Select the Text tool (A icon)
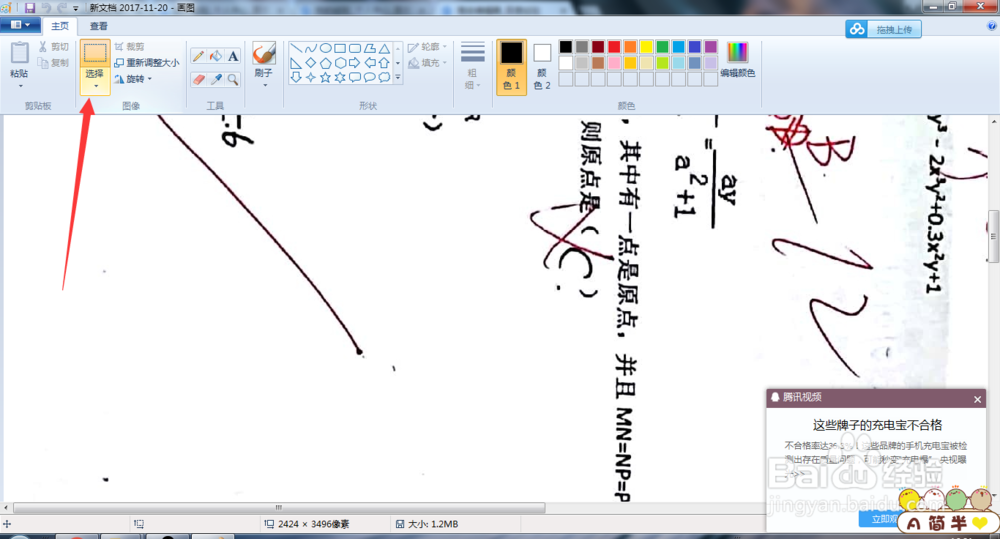 pyautogui.click(x=233, y=56)
